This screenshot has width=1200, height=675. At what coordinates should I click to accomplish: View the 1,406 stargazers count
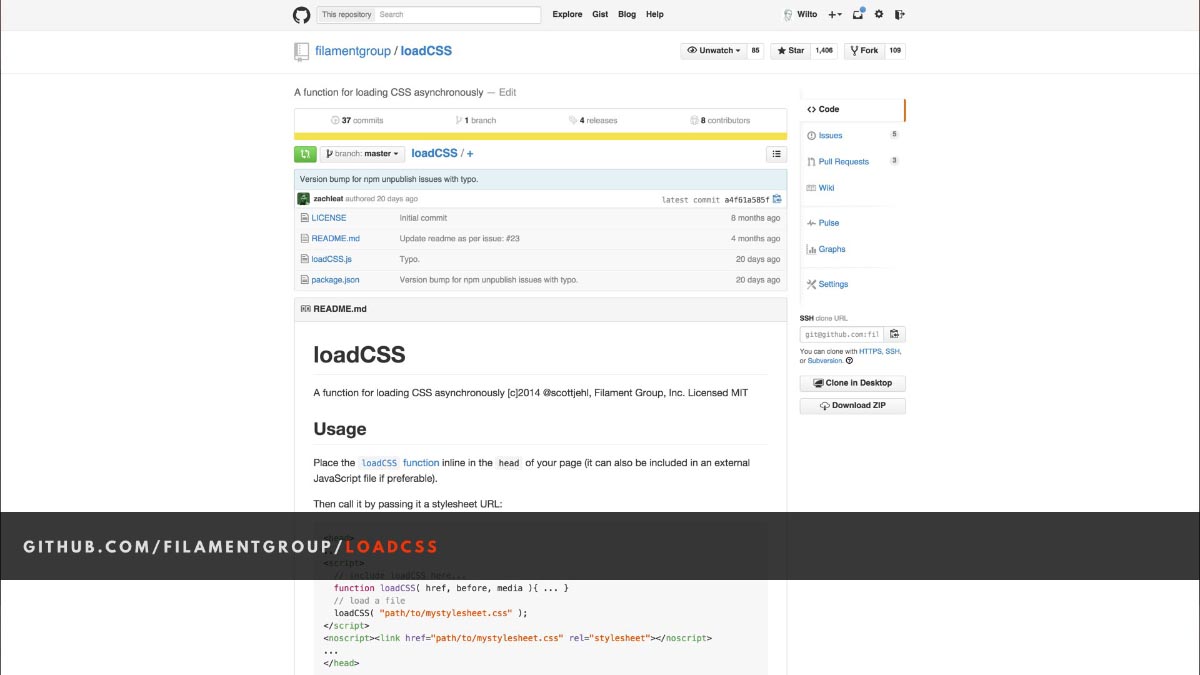coord(824,50)
